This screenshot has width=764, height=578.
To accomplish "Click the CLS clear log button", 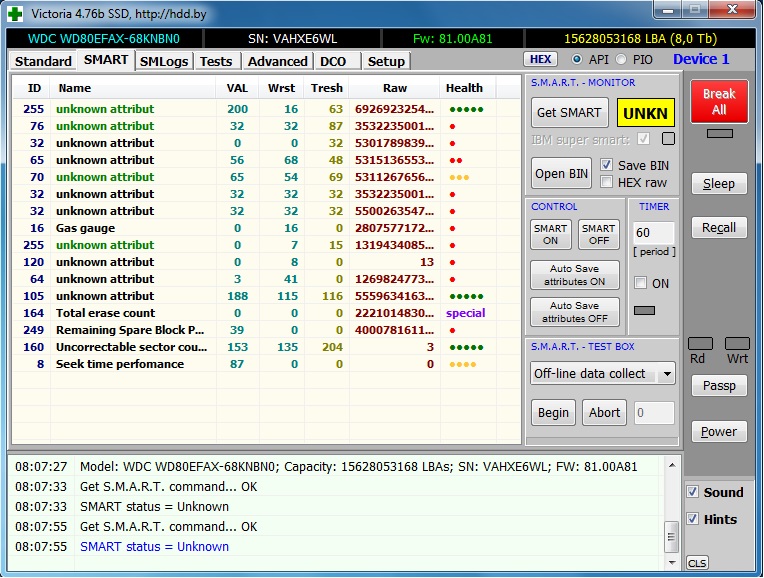I will coord(697,563).
